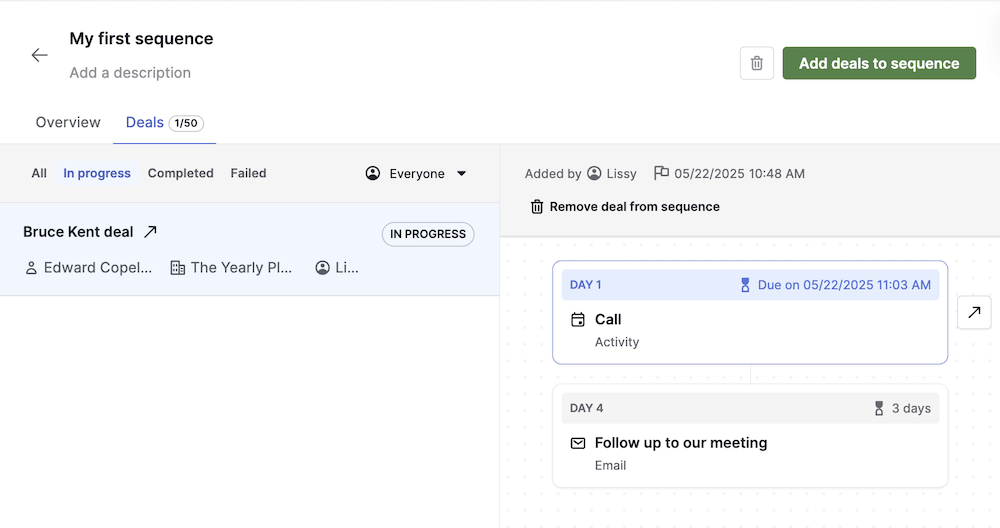Show Failed deals filter
The width and height of the screenshot is (1000, 528).
pos(248,173)
